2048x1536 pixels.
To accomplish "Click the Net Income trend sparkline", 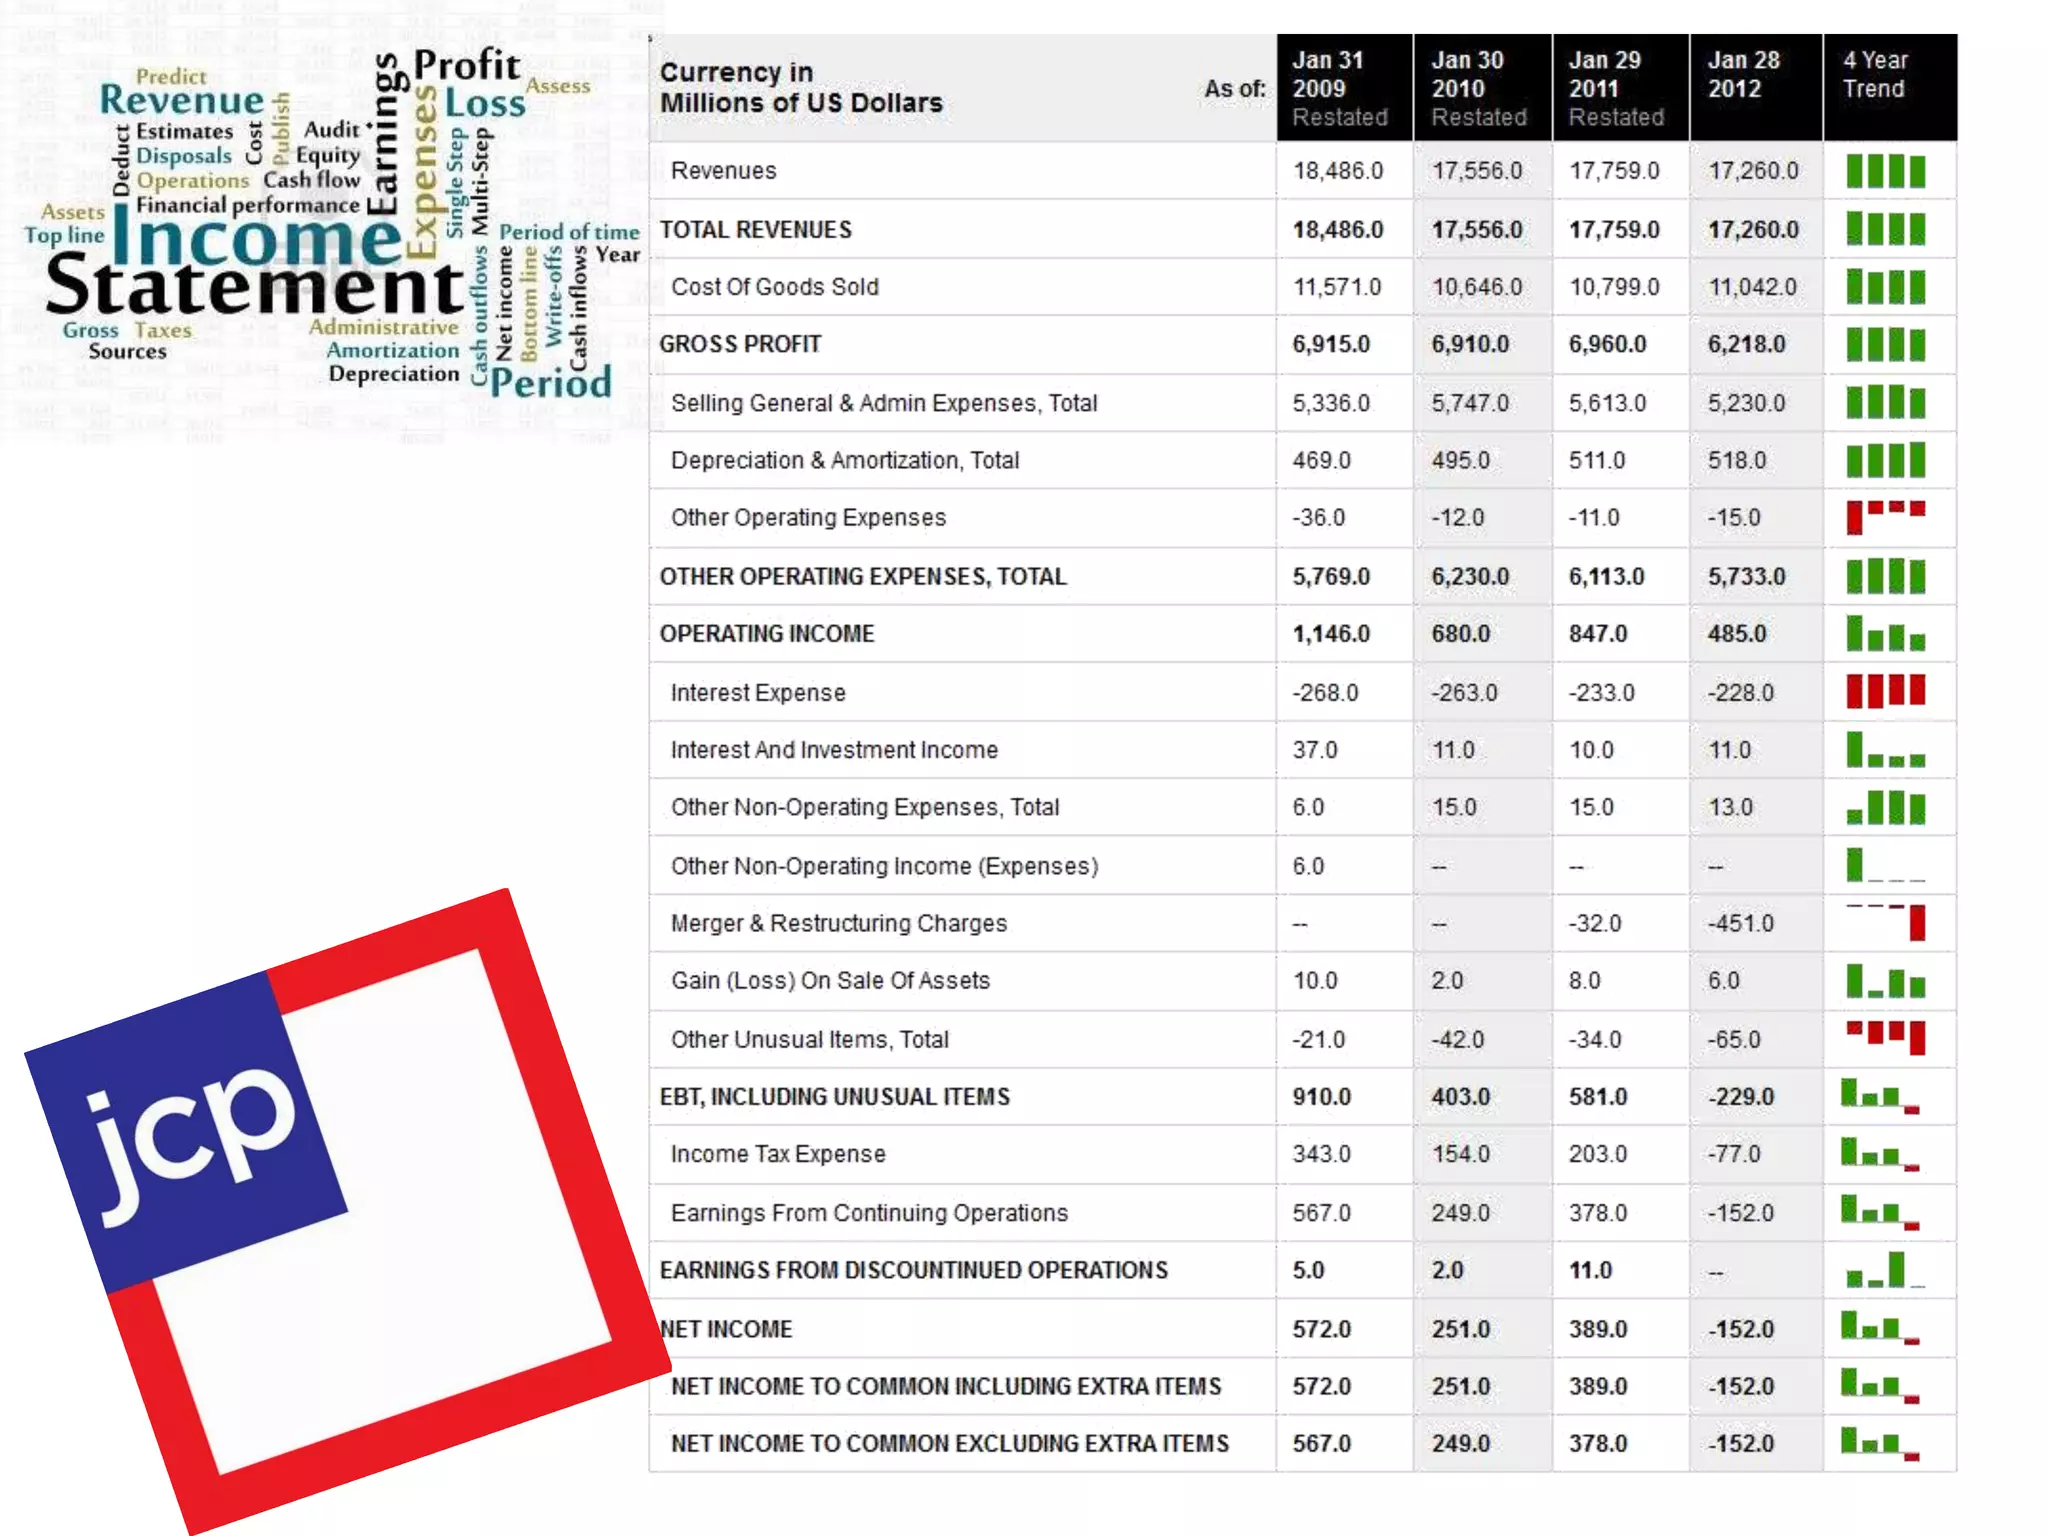I will pos(1880,1329).
